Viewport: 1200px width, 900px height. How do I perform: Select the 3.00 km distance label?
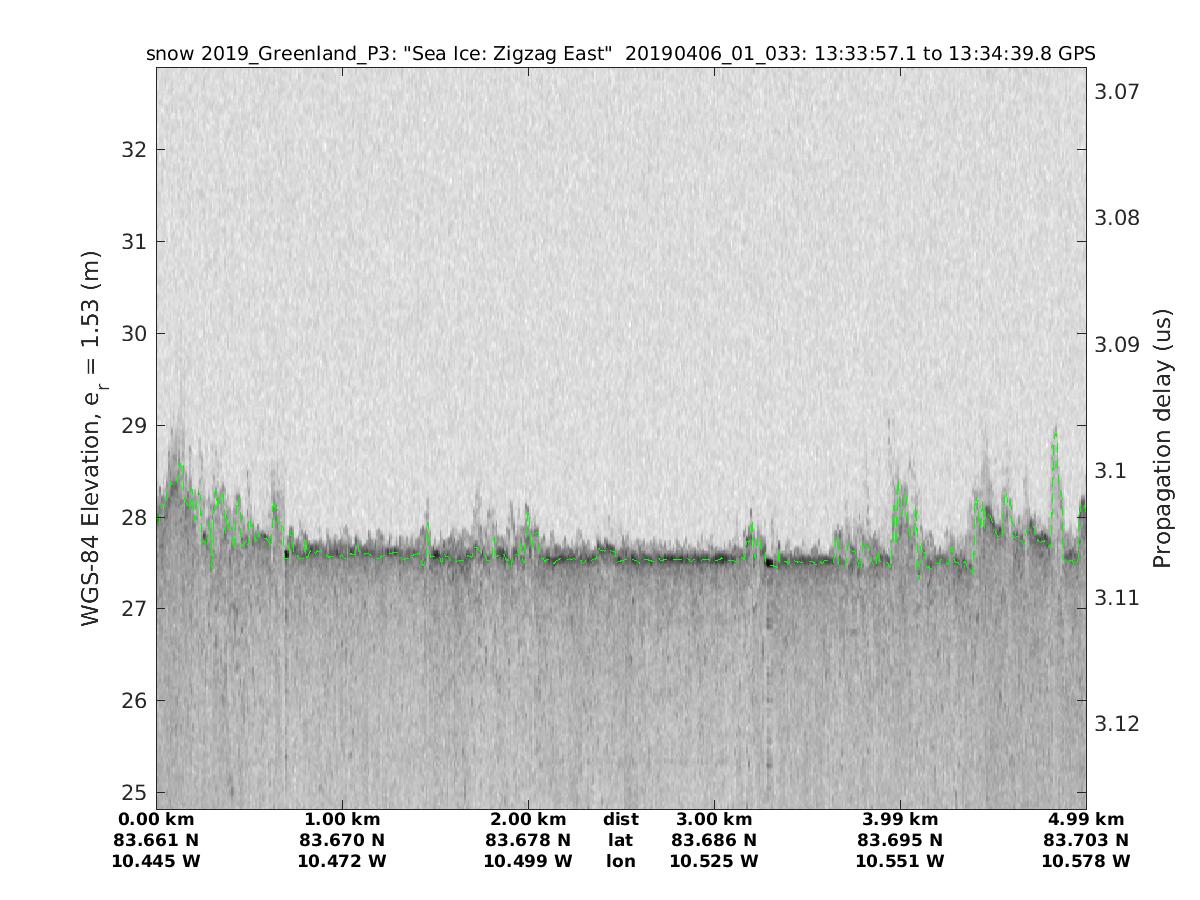(714, 819)
